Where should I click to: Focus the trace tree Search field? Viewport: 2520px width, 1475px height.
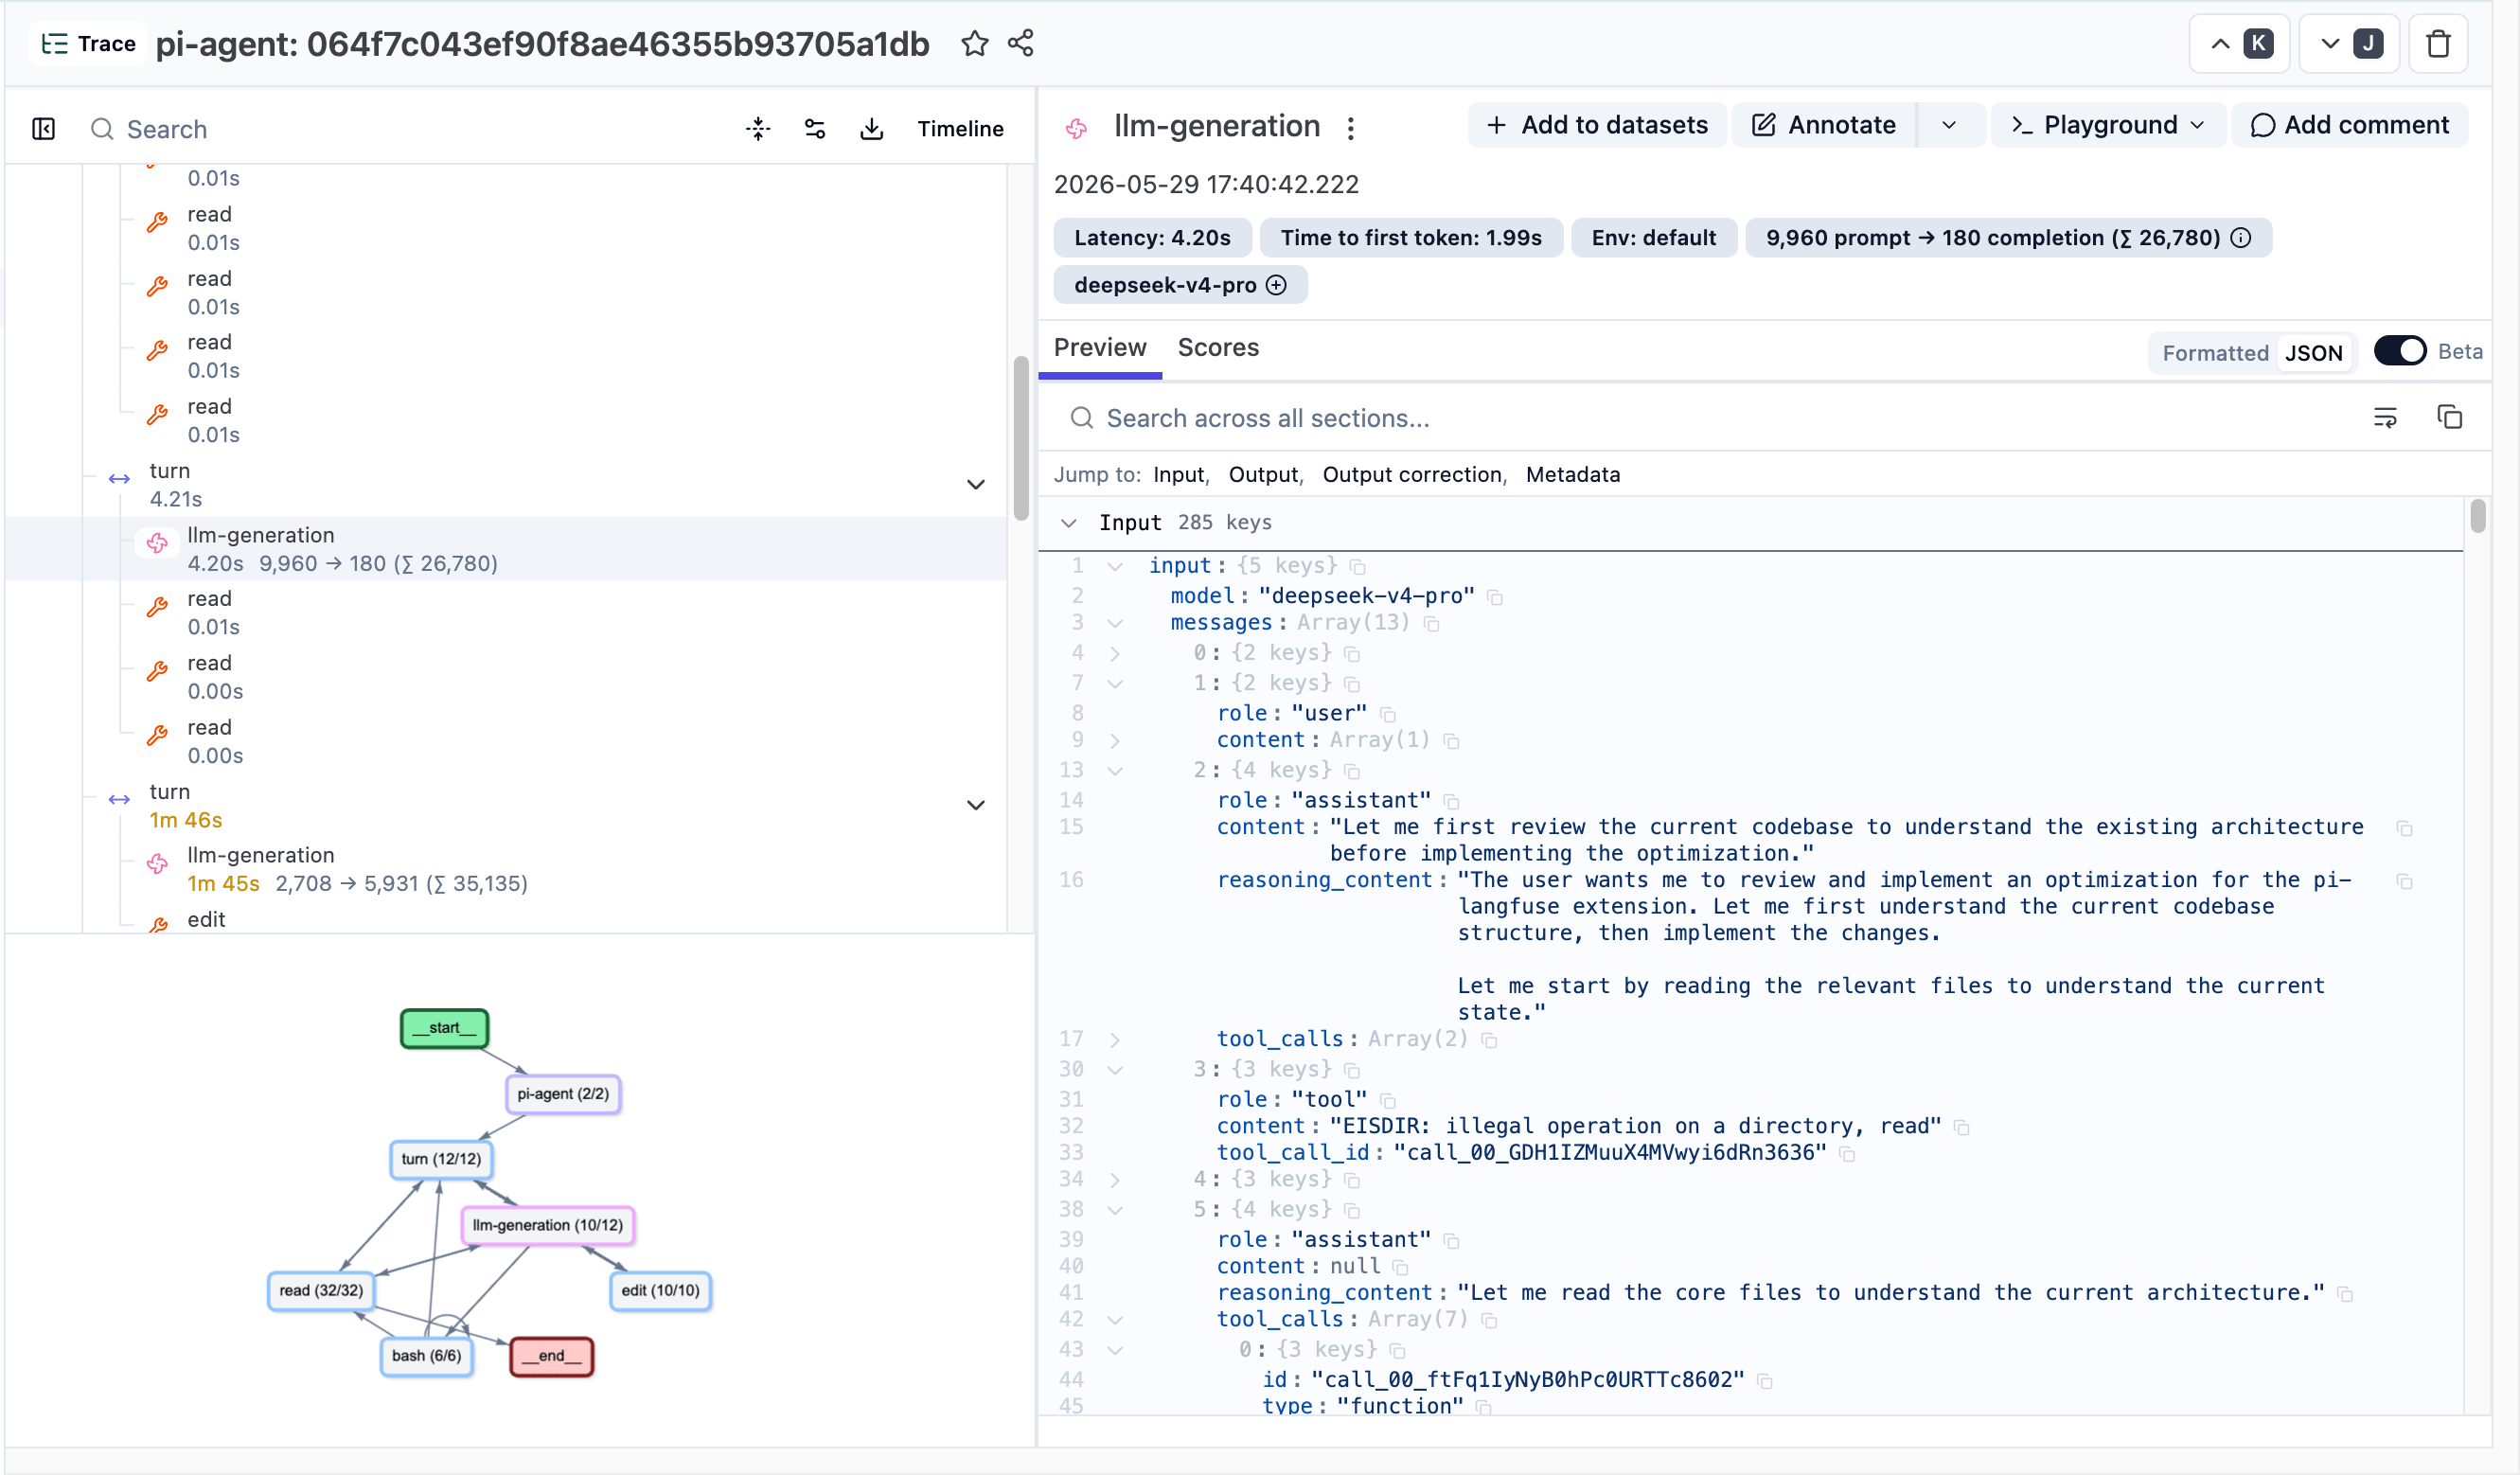point(400,129)
